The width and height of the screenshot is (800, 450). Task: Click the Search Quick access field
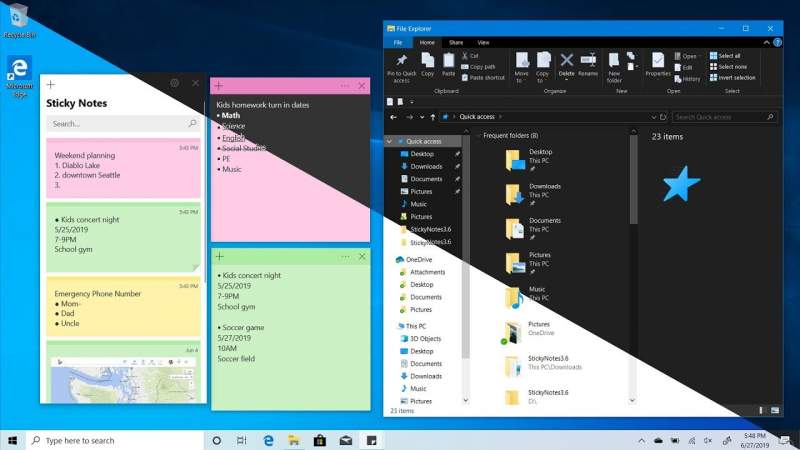tap(724, 117)
